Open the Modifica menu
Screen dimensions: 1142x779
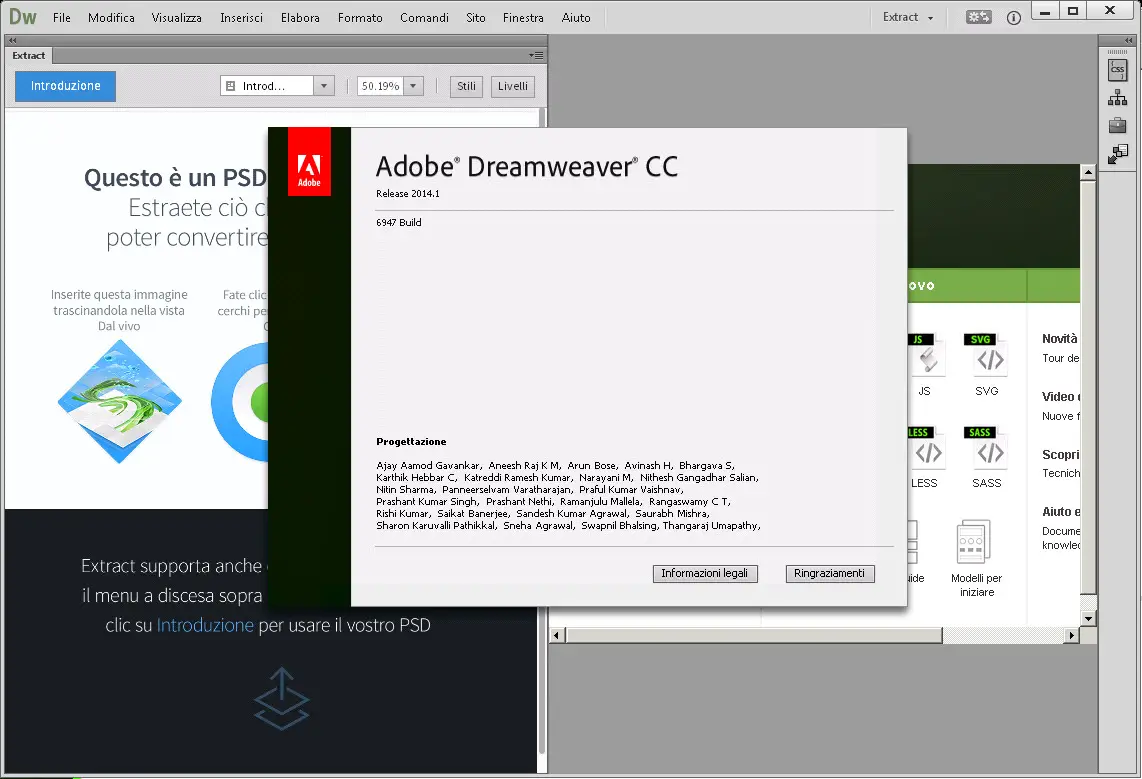click(x=111, y=17)
